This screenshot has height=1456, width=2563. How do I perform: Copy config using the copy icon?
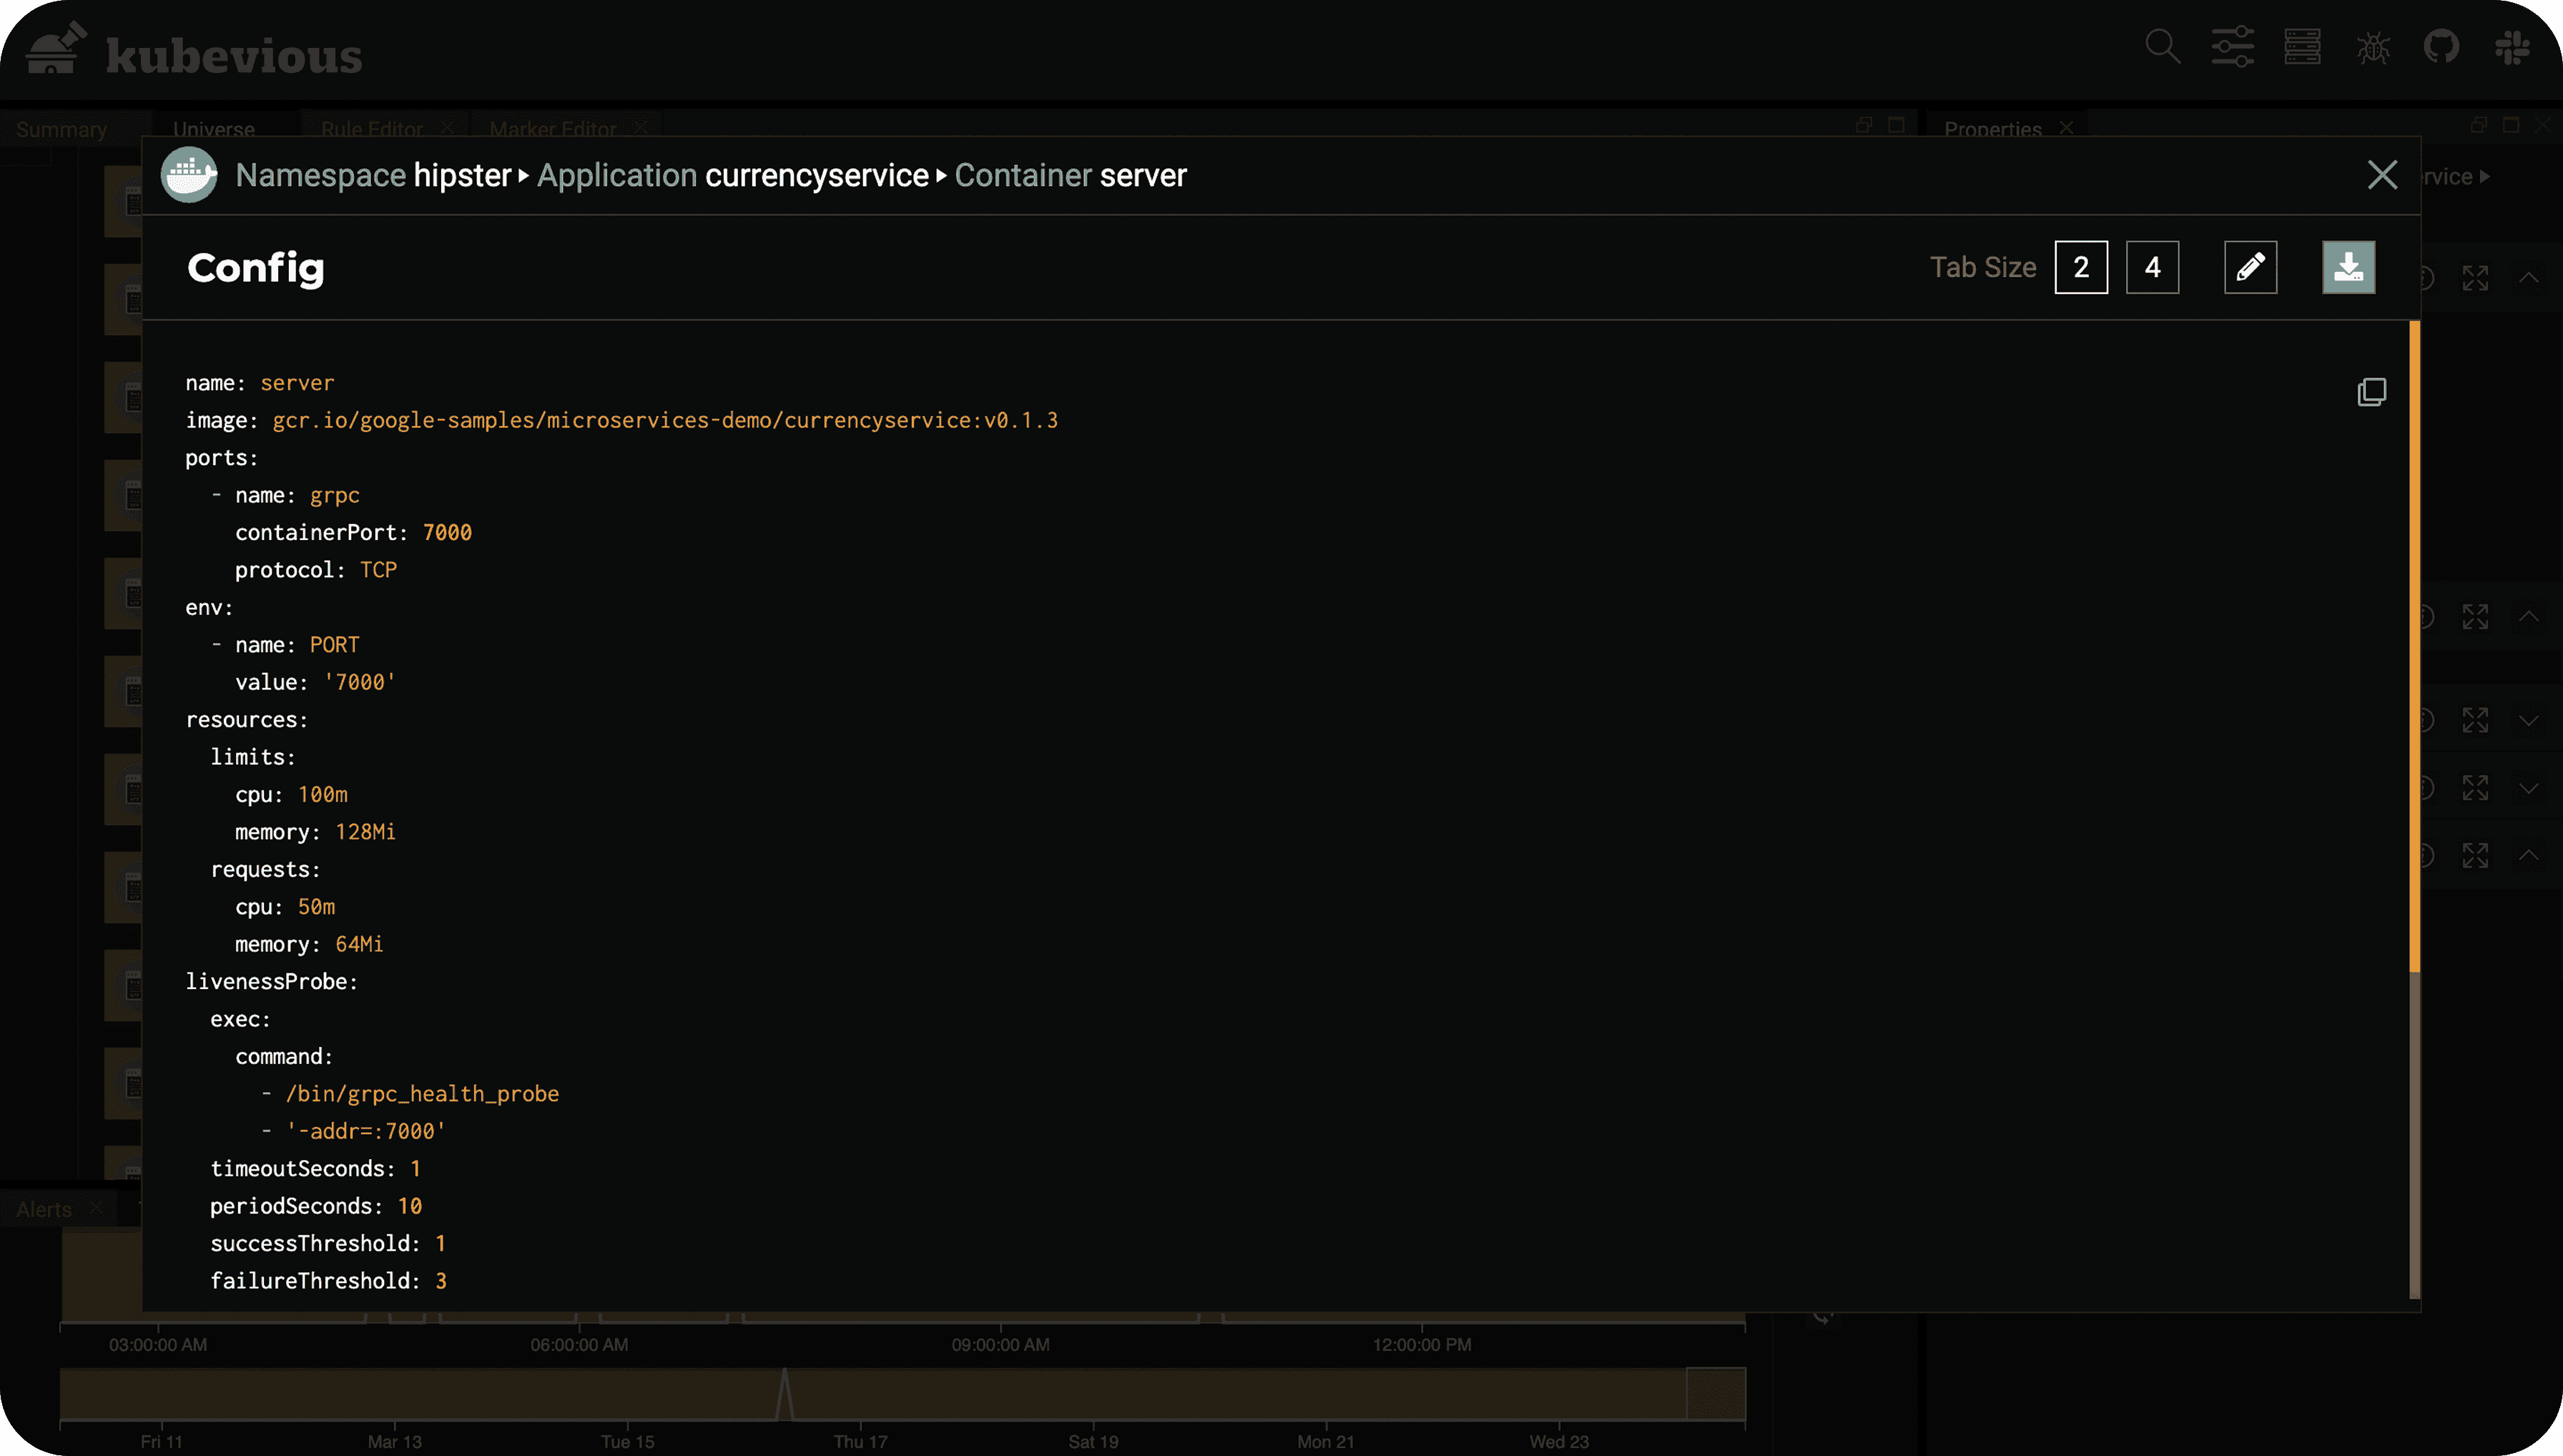click(2371, 392)
